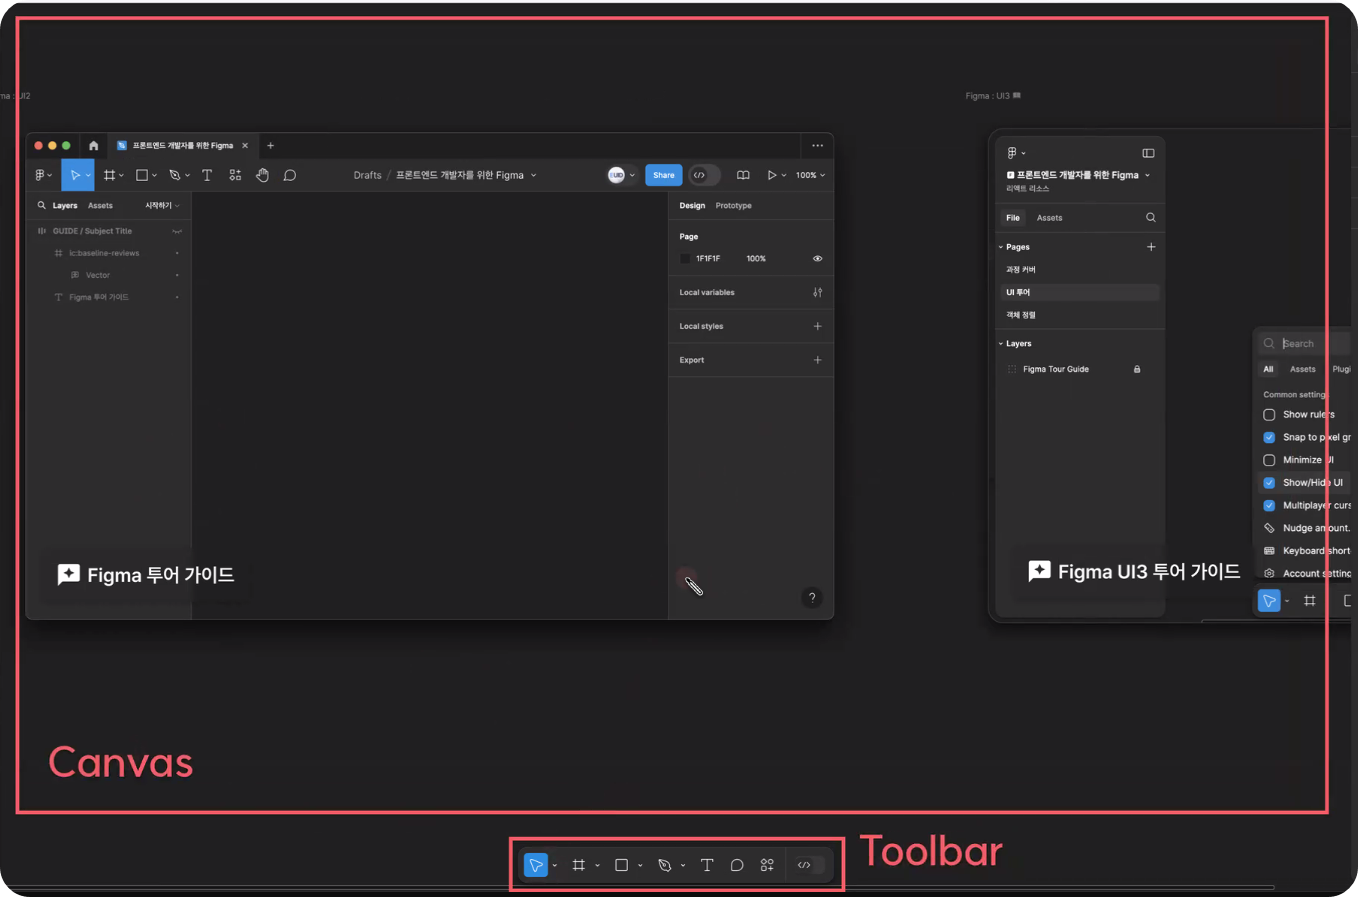Viewport: 1358px width, 897px height.
Task: Select Rectangle tool in UI2 window toolbar
Action: [x=142, y=175]
